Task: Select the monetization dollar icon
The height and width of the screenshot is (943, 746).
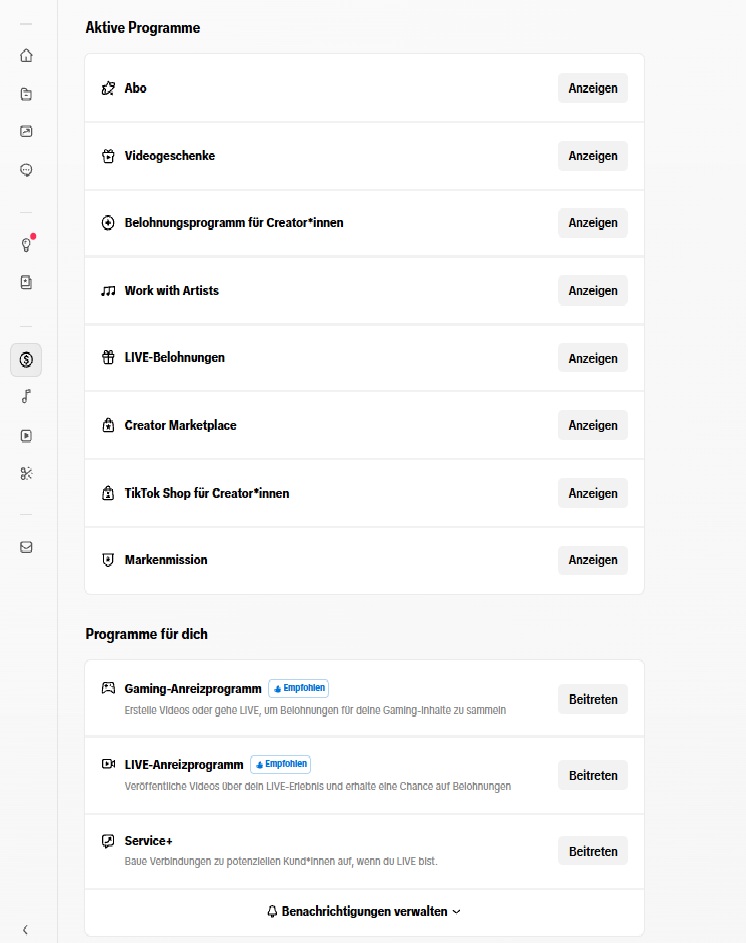Action: (x=26, y=360)
